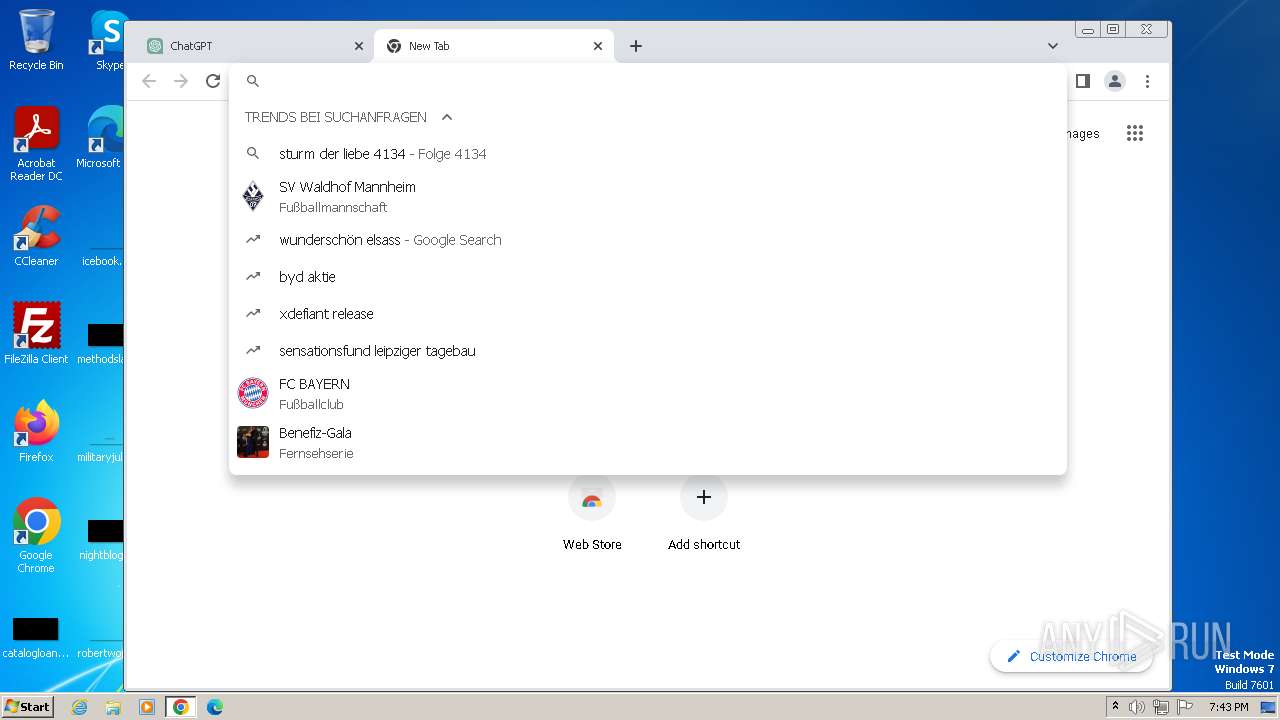The image size is (1280, 720).
Task: Pick the byd aktie trending search
Action: pyautogui.click(x=648, y=277)
